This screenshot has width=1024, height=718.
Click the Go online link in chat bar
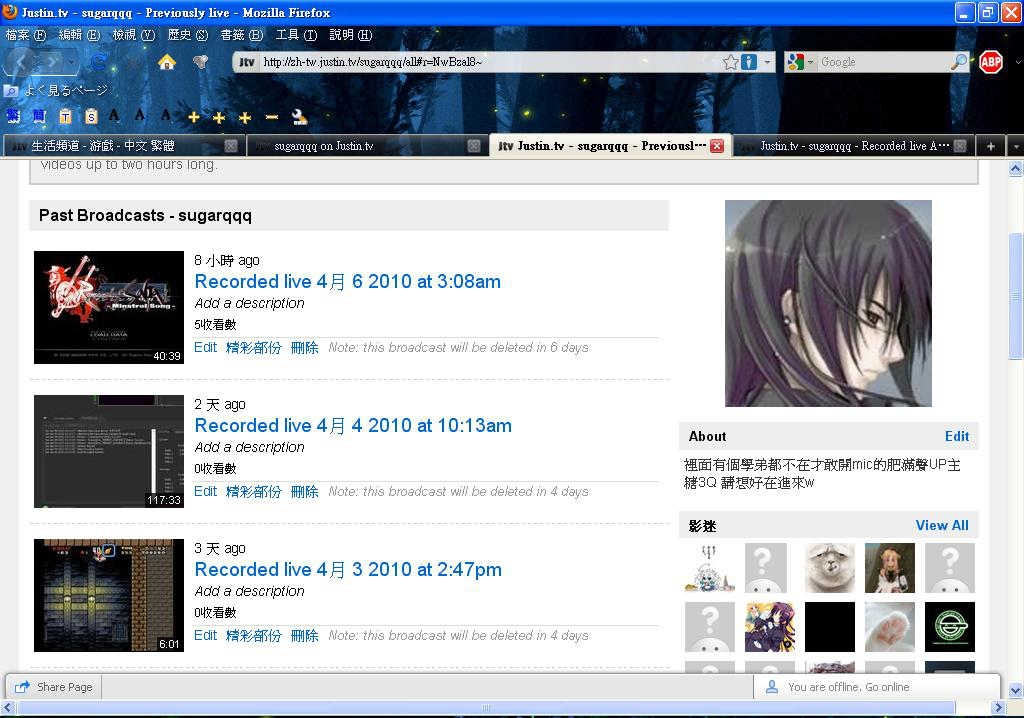coord(887,687)
